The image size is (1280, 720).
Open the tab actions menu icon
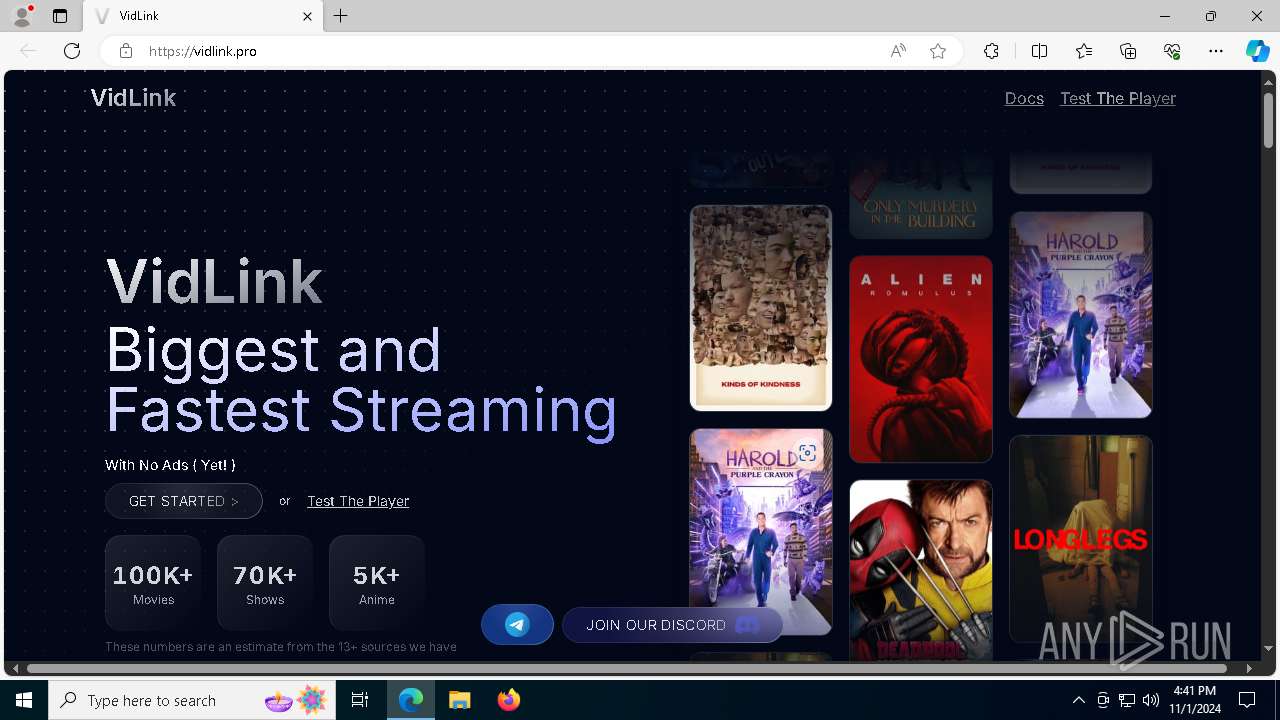(x=60, y=16)
